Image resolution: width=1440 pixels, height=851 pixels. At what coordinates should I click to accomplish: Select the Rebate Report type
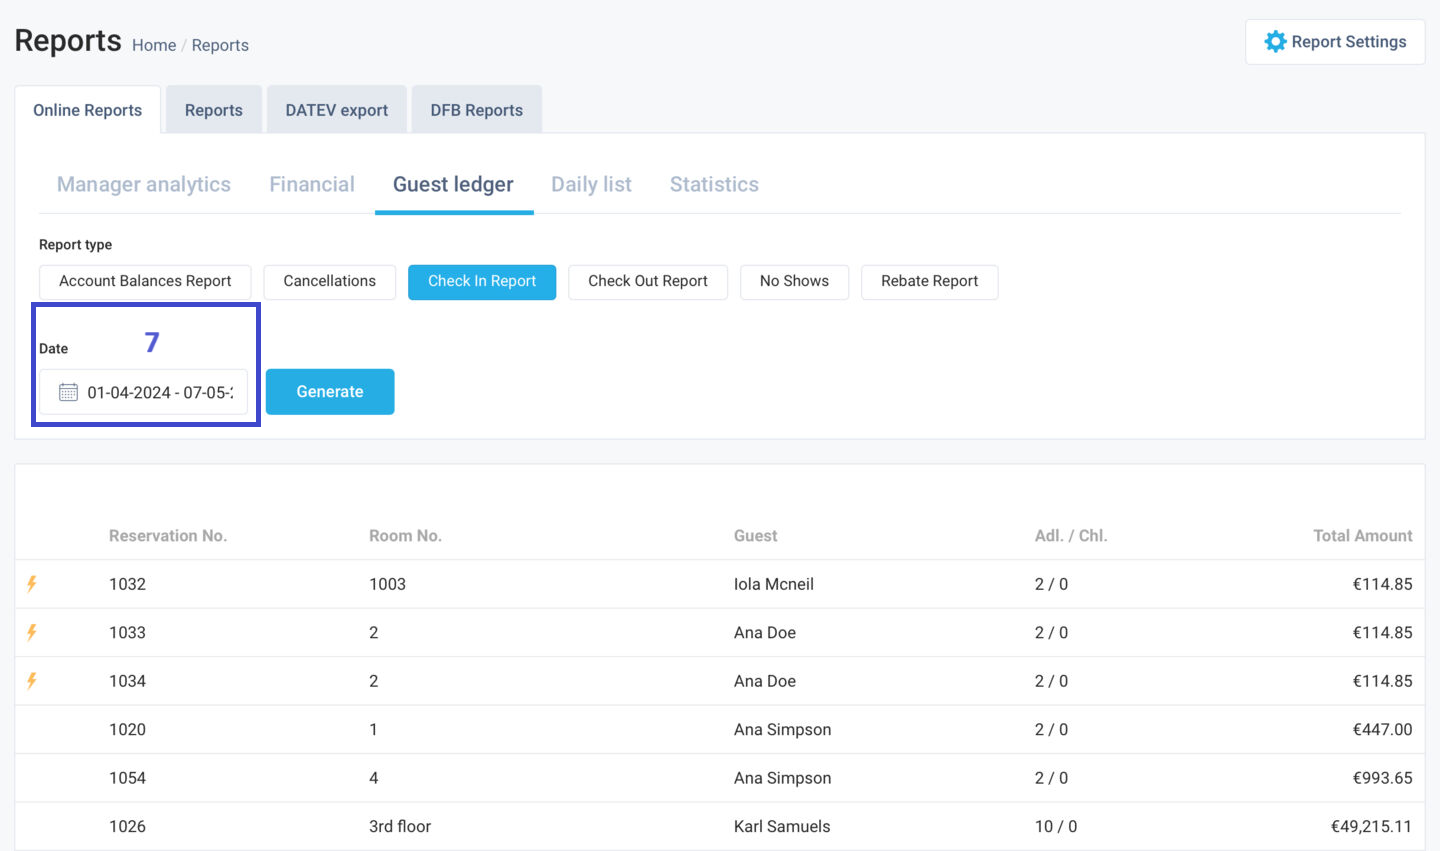pos(929,281)
